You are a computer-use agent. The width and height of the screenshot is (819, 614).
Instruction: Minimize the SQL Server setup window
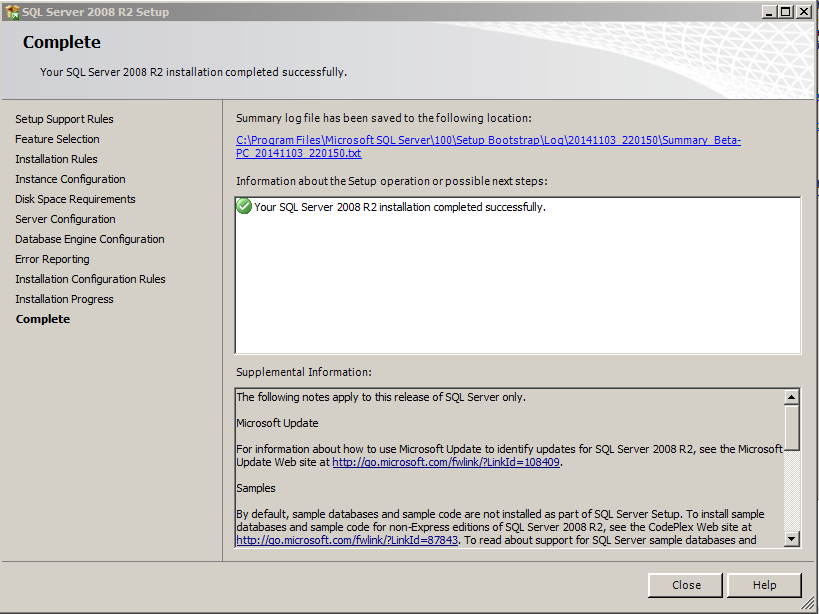pyautogui.click(x=768, y=11)
